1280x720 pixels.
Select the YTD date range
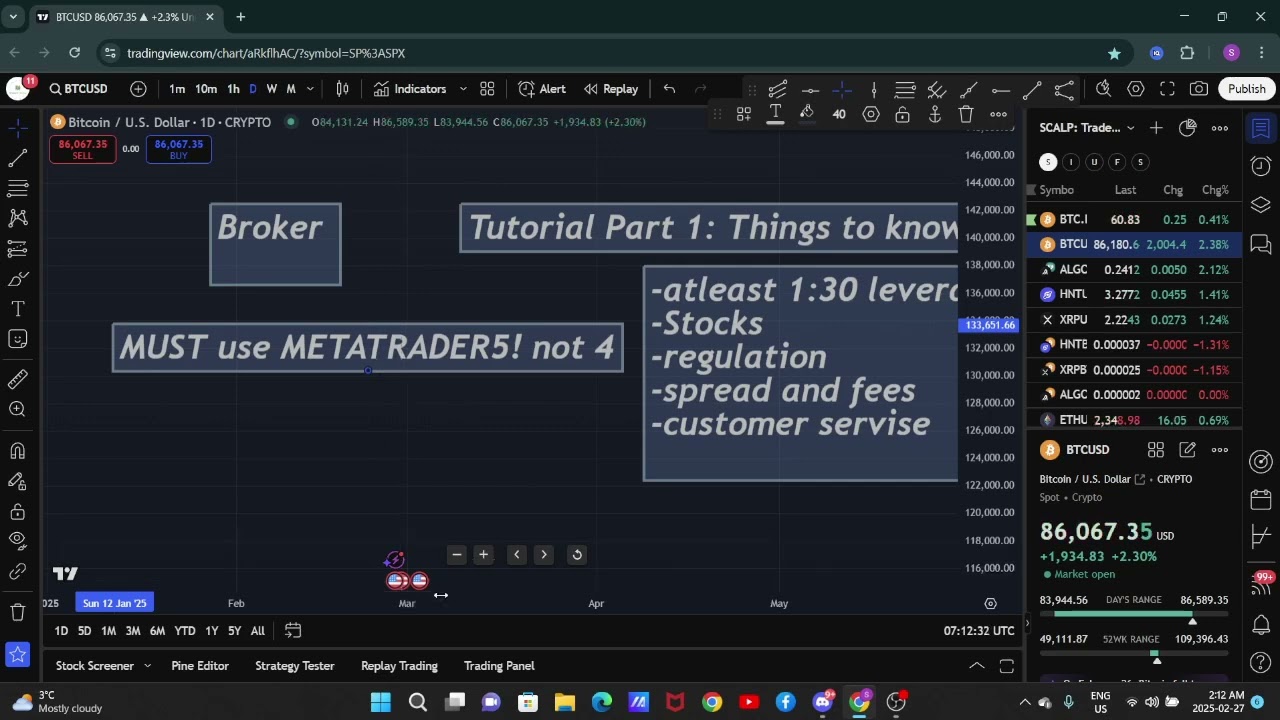[185, 631]
